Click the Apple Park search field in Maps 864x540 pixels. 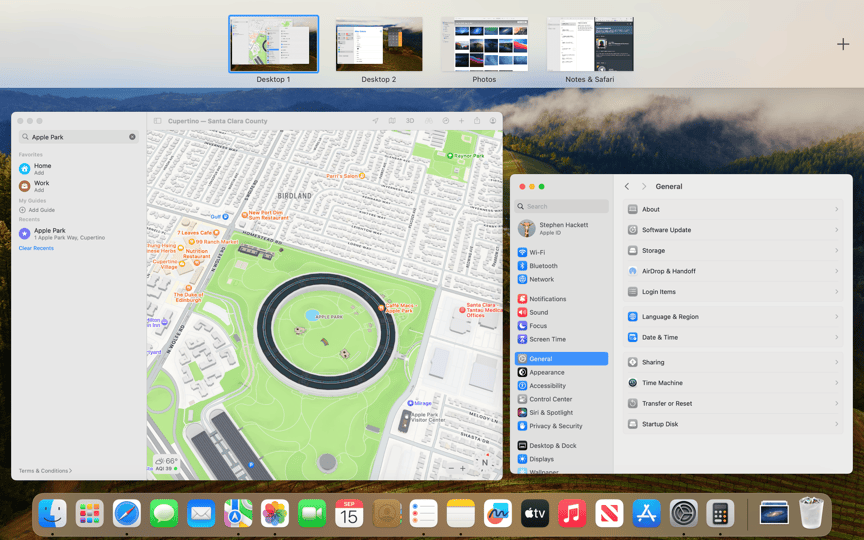pyautogui.click(x=78, y=137)
